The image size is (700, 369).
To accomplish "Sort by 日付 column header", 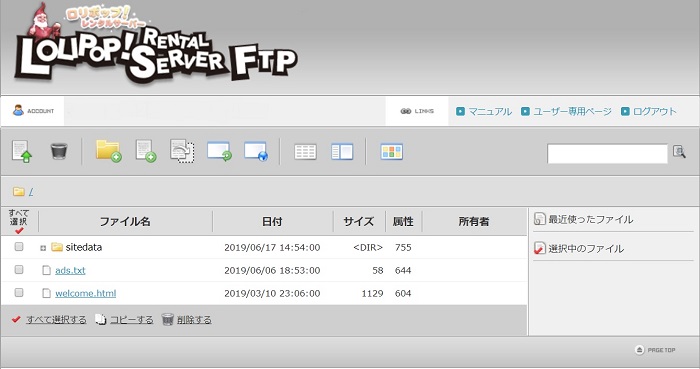I will (272, 222).
